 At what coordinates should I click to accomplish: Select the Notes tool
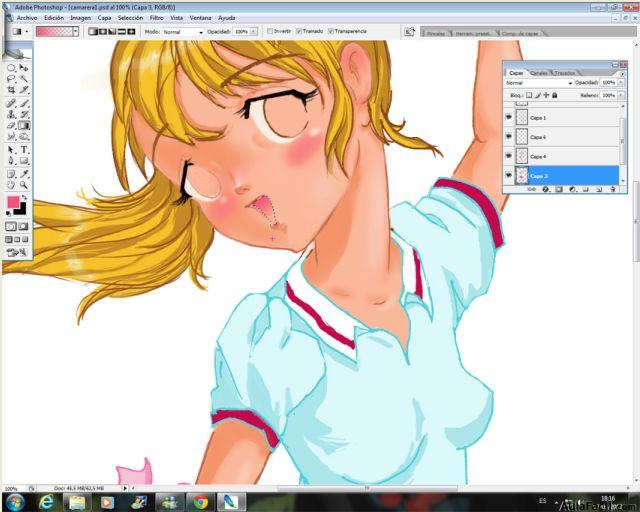[11, 175]
